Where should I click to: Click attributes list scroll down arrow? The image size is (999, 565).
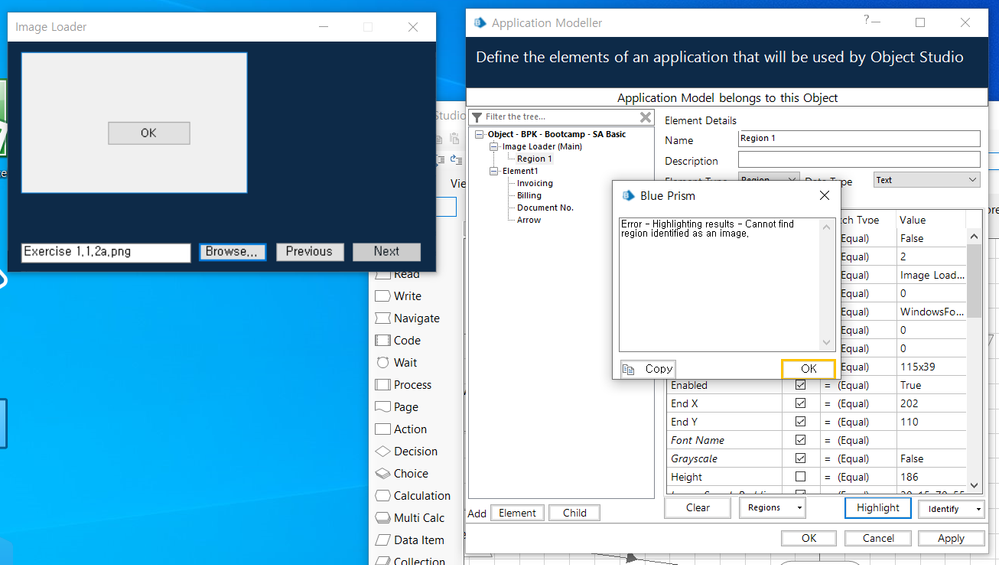[974, 485]
